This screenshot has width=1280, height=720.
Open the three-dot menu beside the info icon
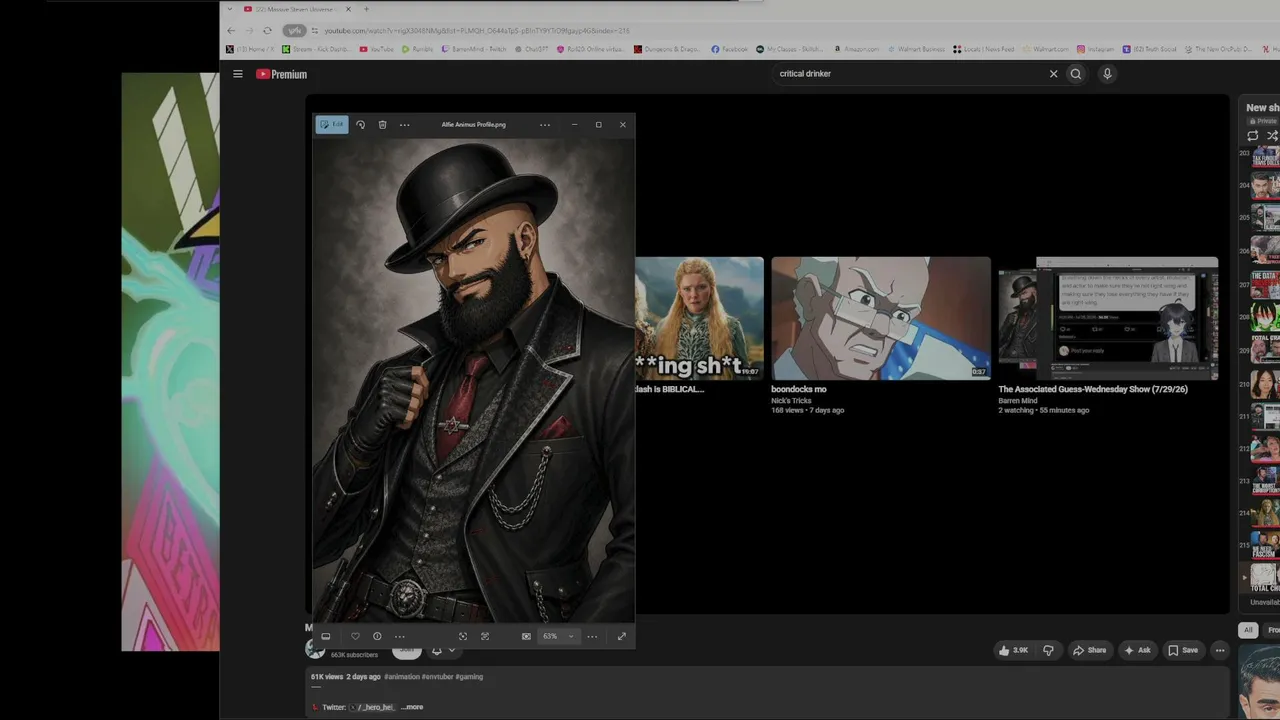pyautogui.click(x=399, y=636)
